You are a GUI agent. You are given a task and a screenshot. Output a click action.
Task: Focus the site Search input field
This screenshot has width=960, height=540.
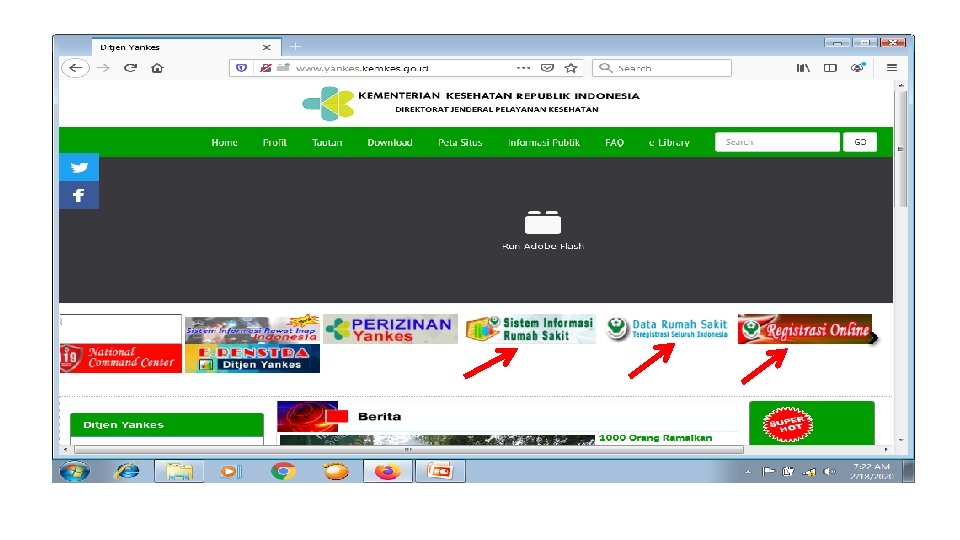pos(777,142)
